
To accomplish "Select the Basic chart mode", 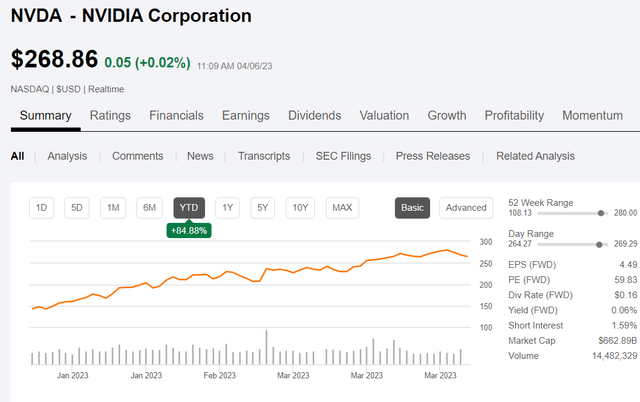I will (412, 208).
